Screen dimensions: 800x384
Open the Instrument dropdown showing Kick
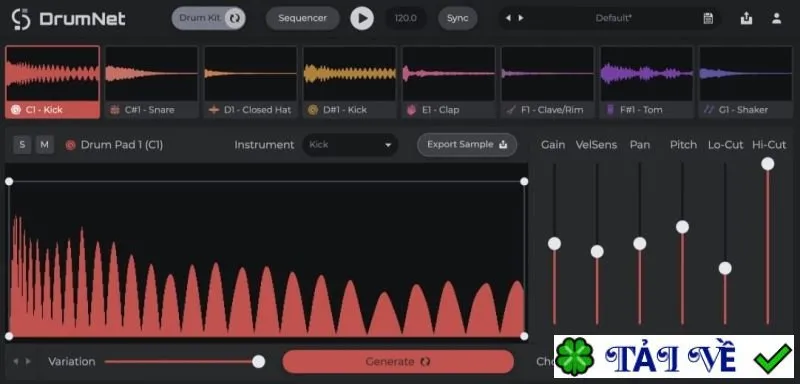click(x=350, y=145)
